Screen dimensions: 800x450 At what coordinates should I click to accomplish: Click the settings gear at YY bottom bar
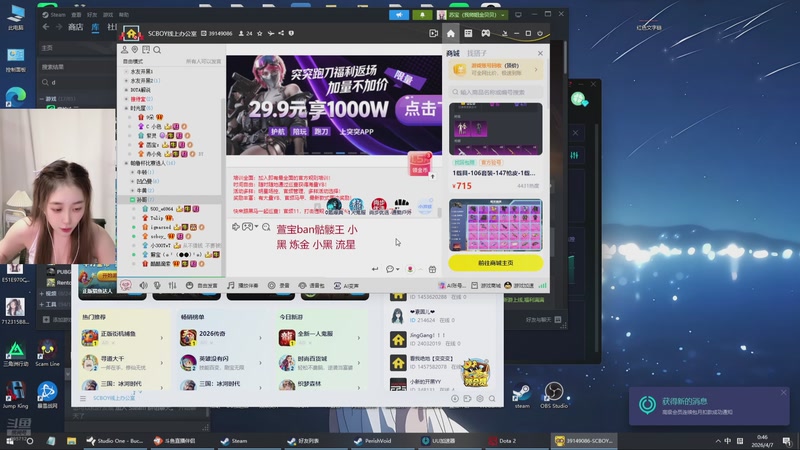coord(480,398)
